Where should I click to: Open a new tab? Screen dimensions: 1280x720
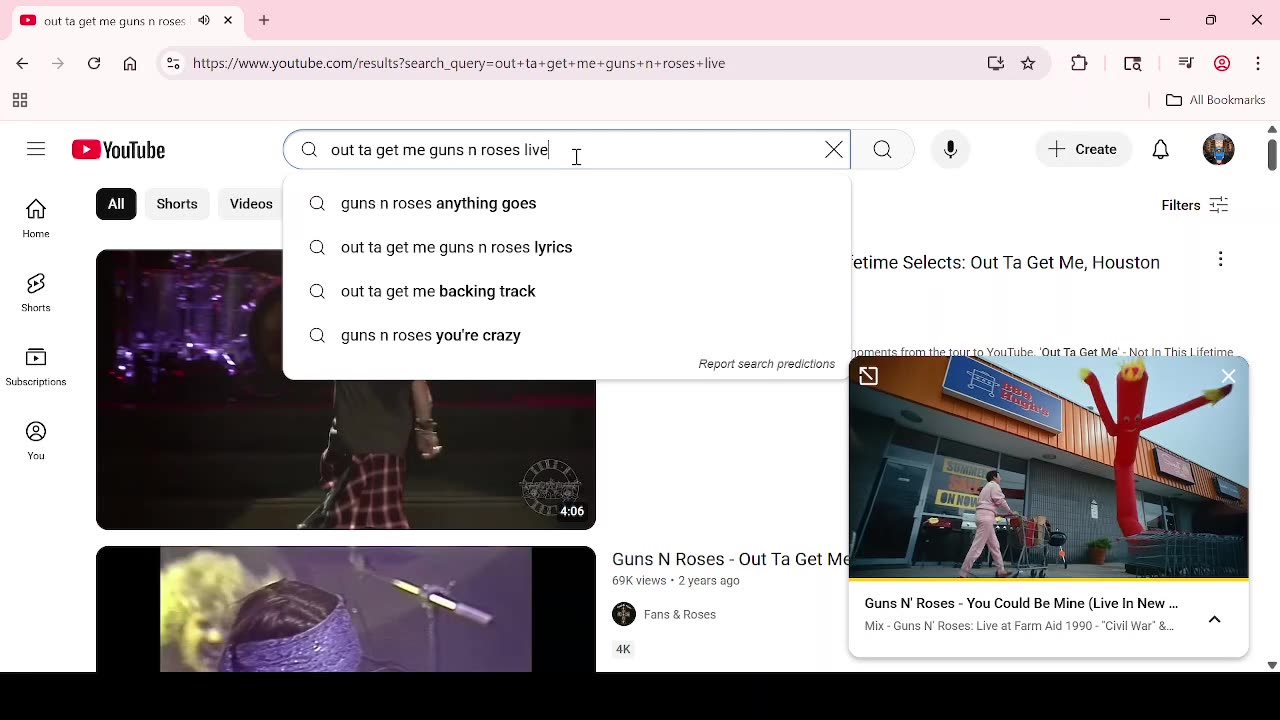(264, 20)
